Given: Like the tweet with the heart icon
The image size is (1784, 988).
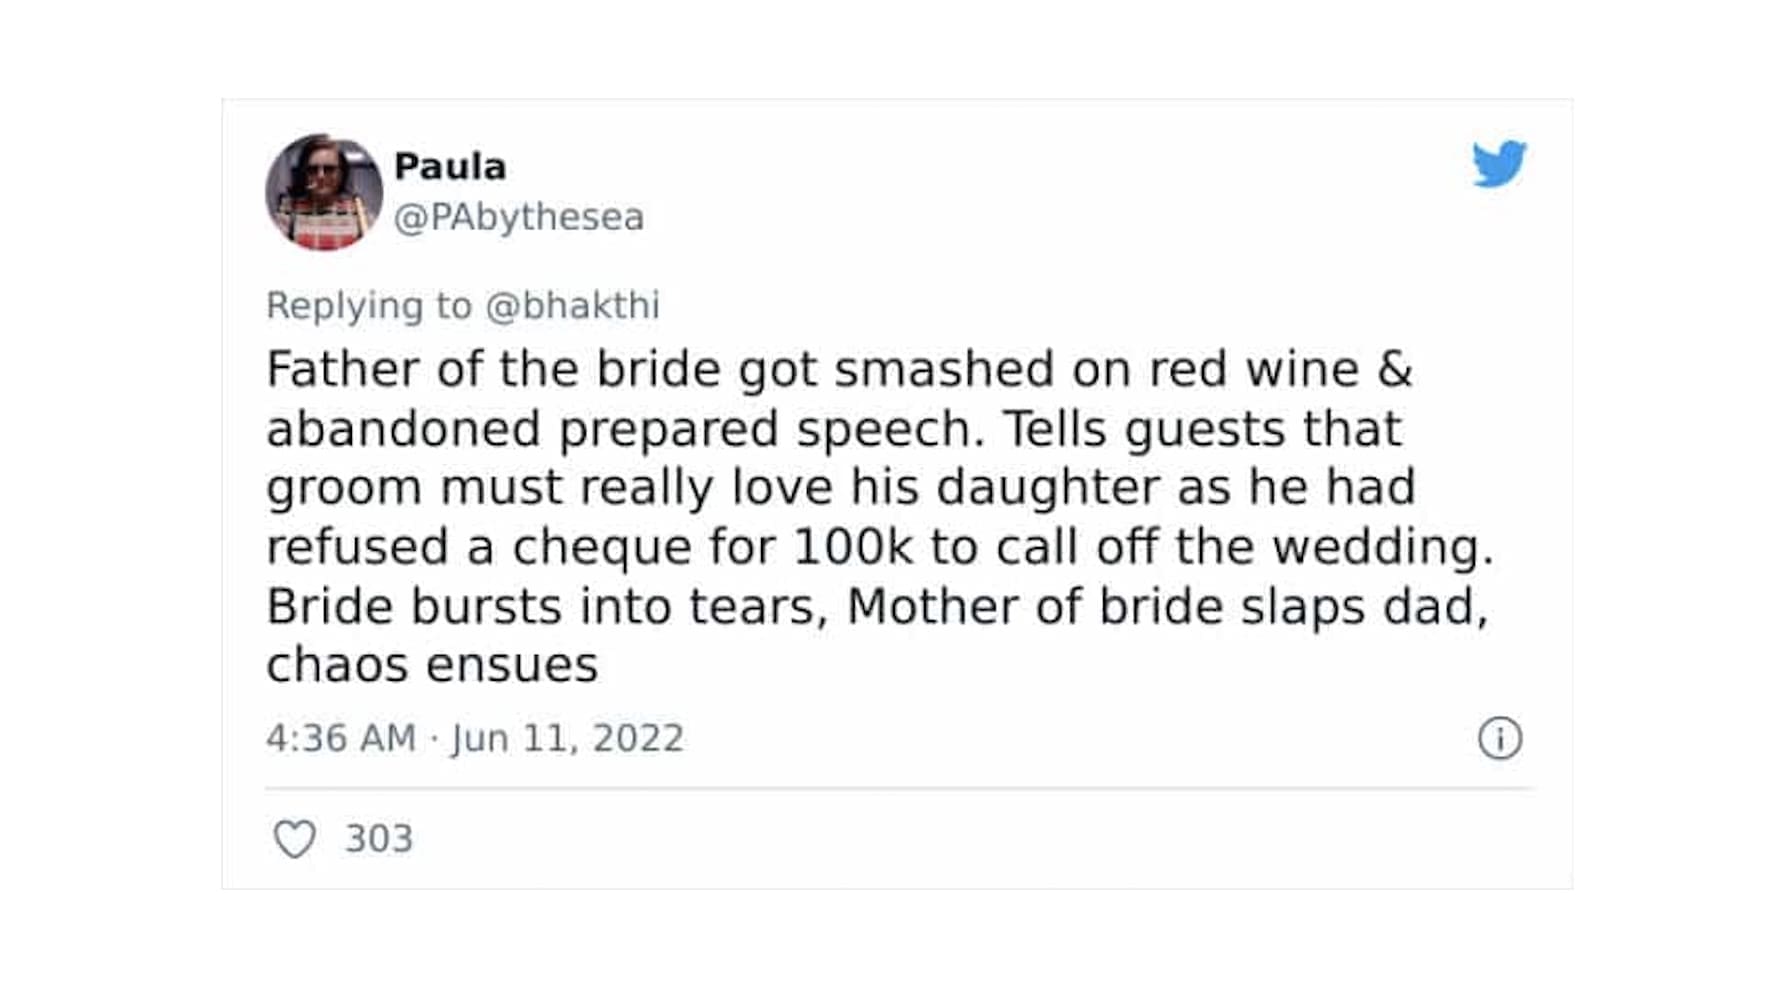Looking at the screenshot, I should coord(294,839).
